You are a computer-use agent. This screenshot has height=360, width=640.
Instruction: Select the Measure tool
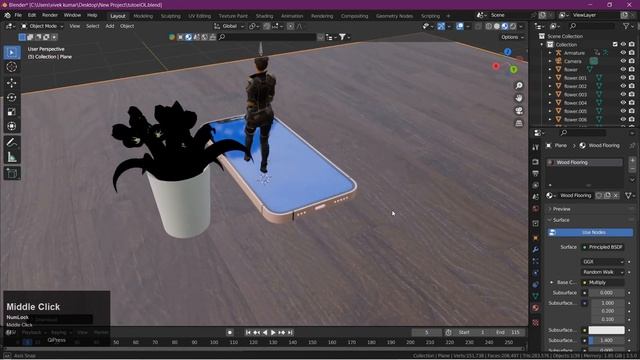(x=11, y=157)
